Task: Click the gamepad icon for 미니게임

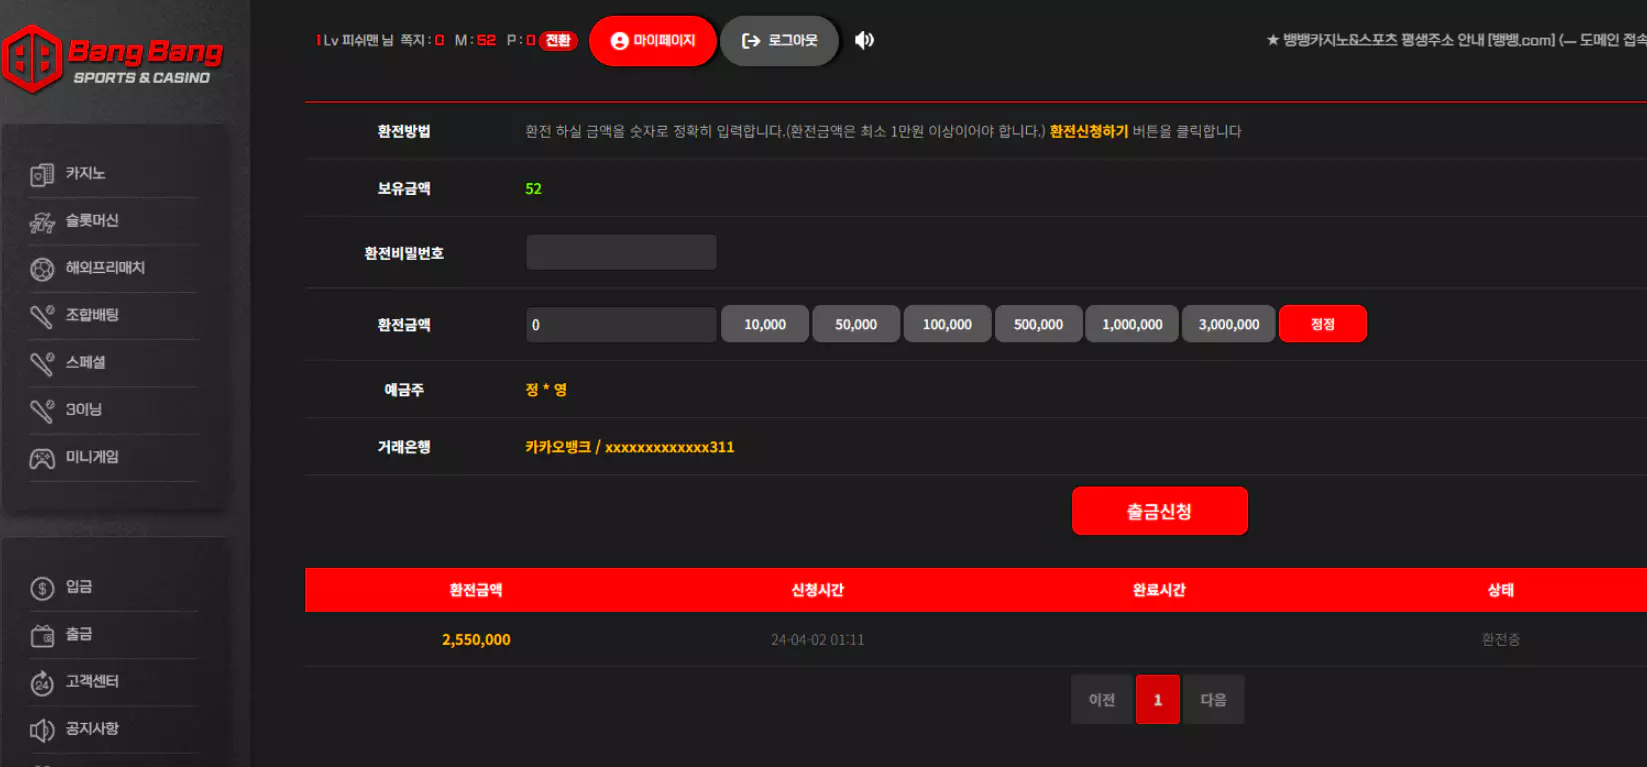Action: [42, 458]
